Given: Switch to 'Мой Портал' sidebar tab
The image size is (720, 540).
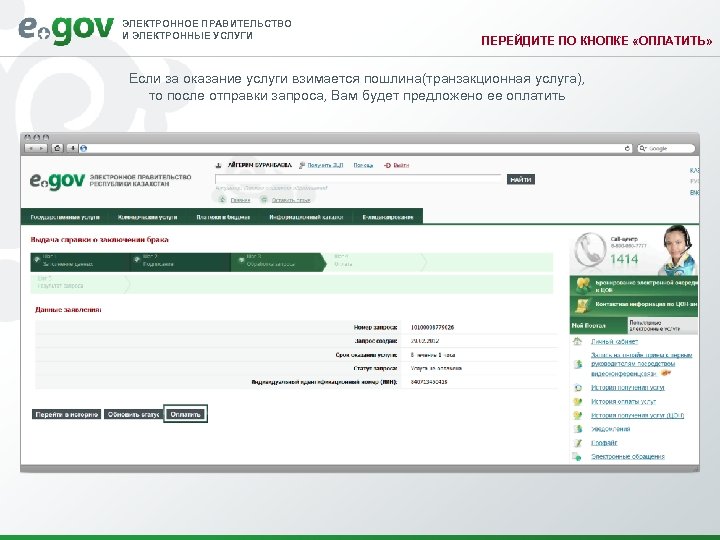Looking at the screenshot, I should pyautogui.click(x=598, y=326).
